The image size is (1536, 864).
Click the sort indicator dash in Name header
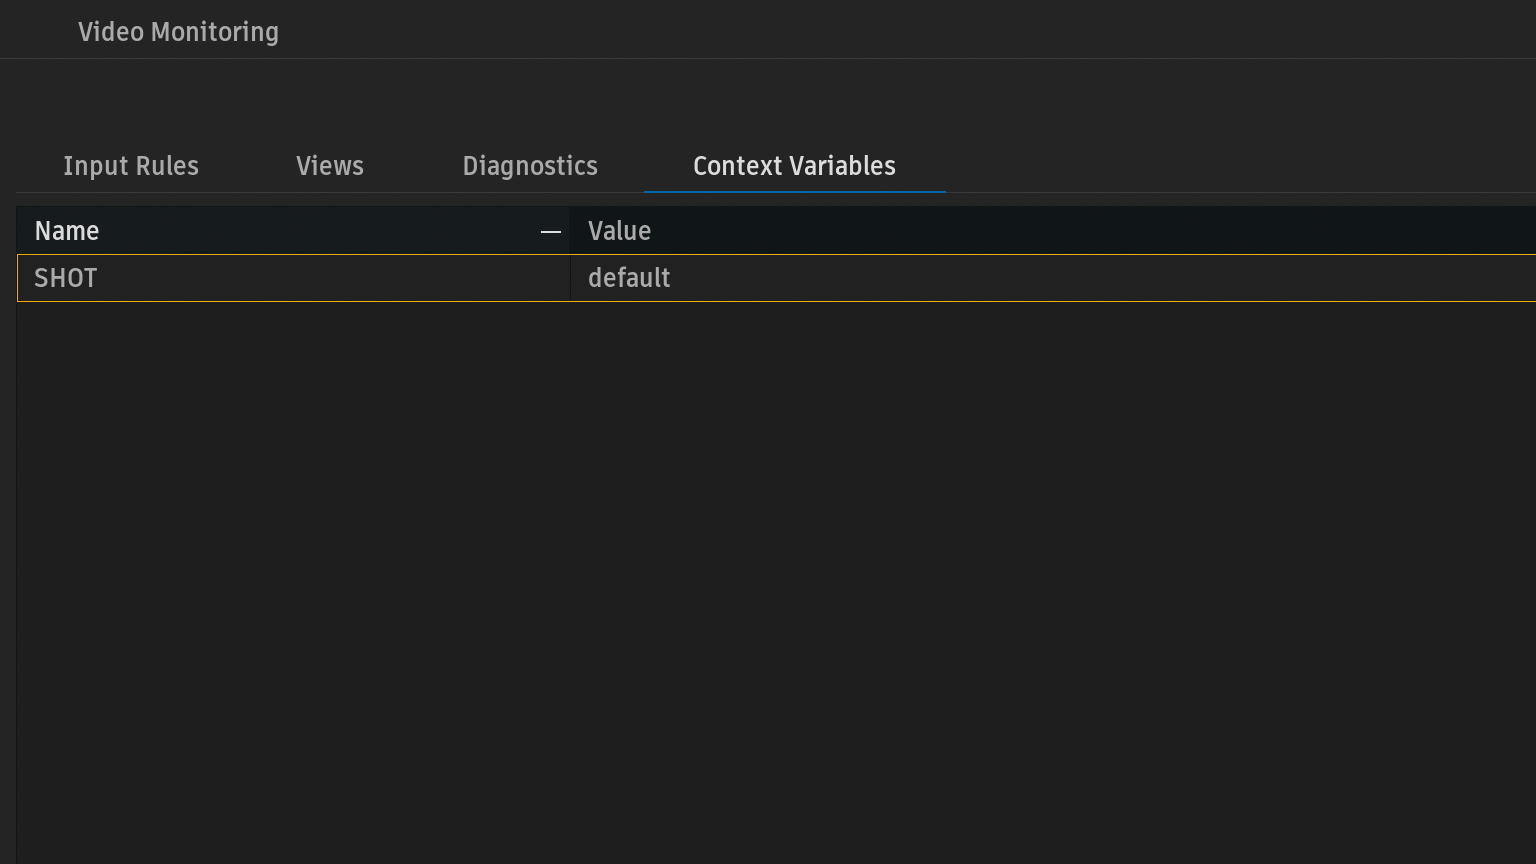(x=550, y=232)
